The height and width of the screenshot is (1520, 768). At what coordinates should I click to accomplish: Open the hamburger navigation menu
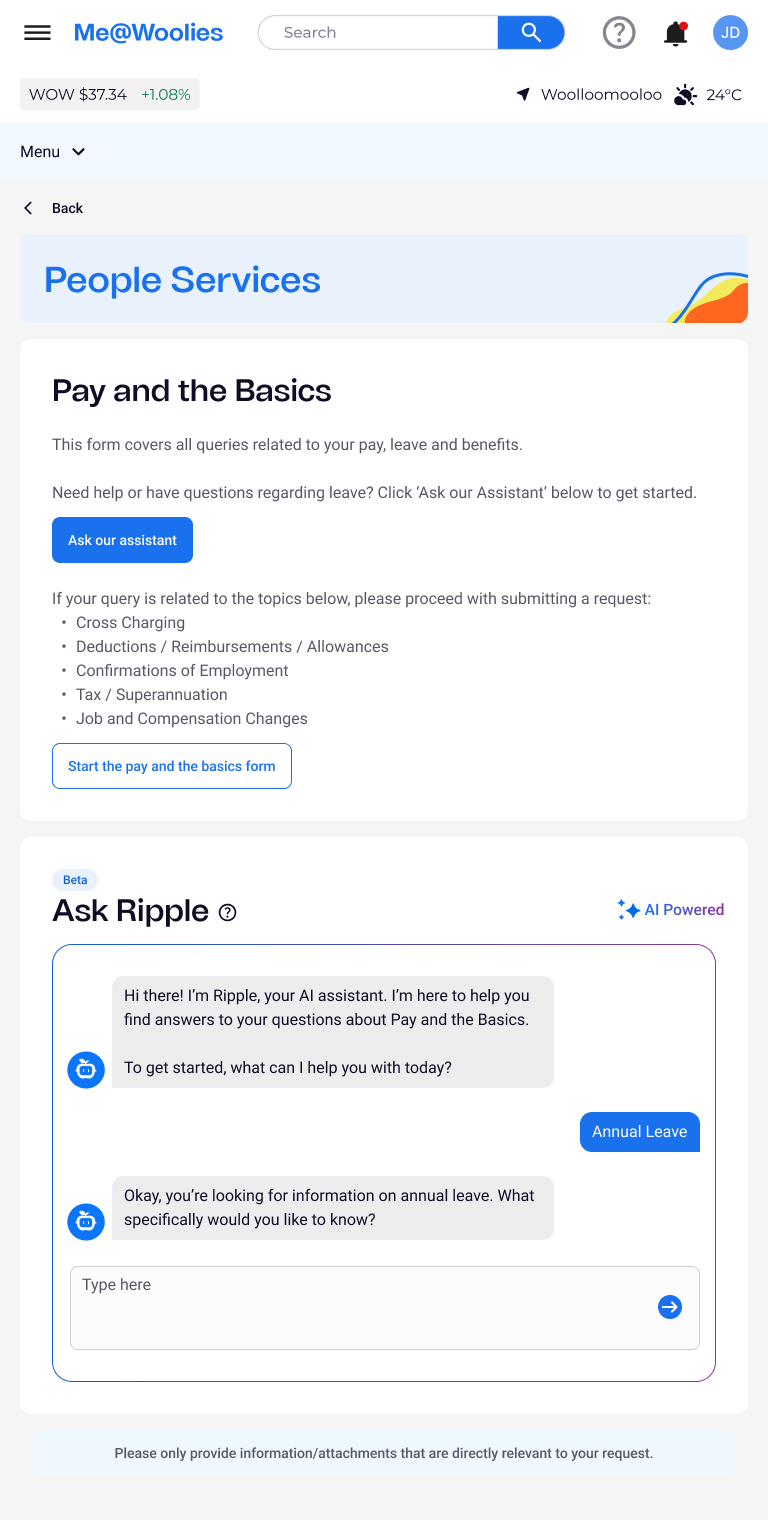click(37, 33)
